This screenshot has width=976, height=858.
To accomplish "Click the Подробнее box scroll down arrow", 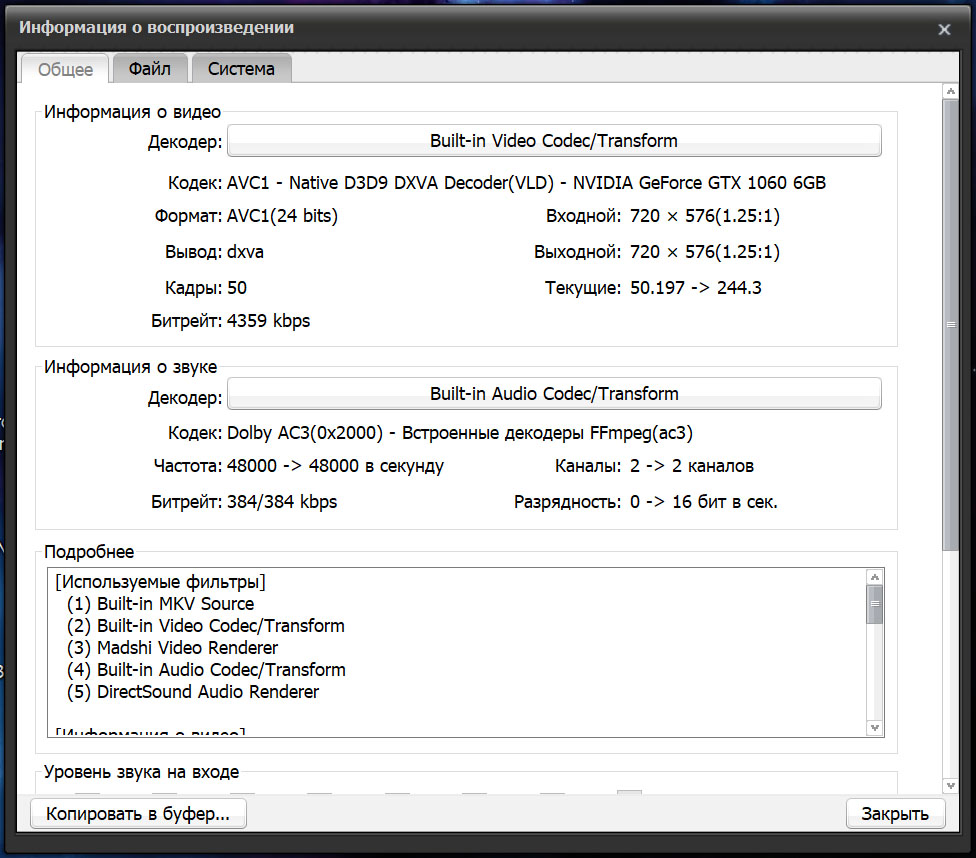I will point(875,728).
